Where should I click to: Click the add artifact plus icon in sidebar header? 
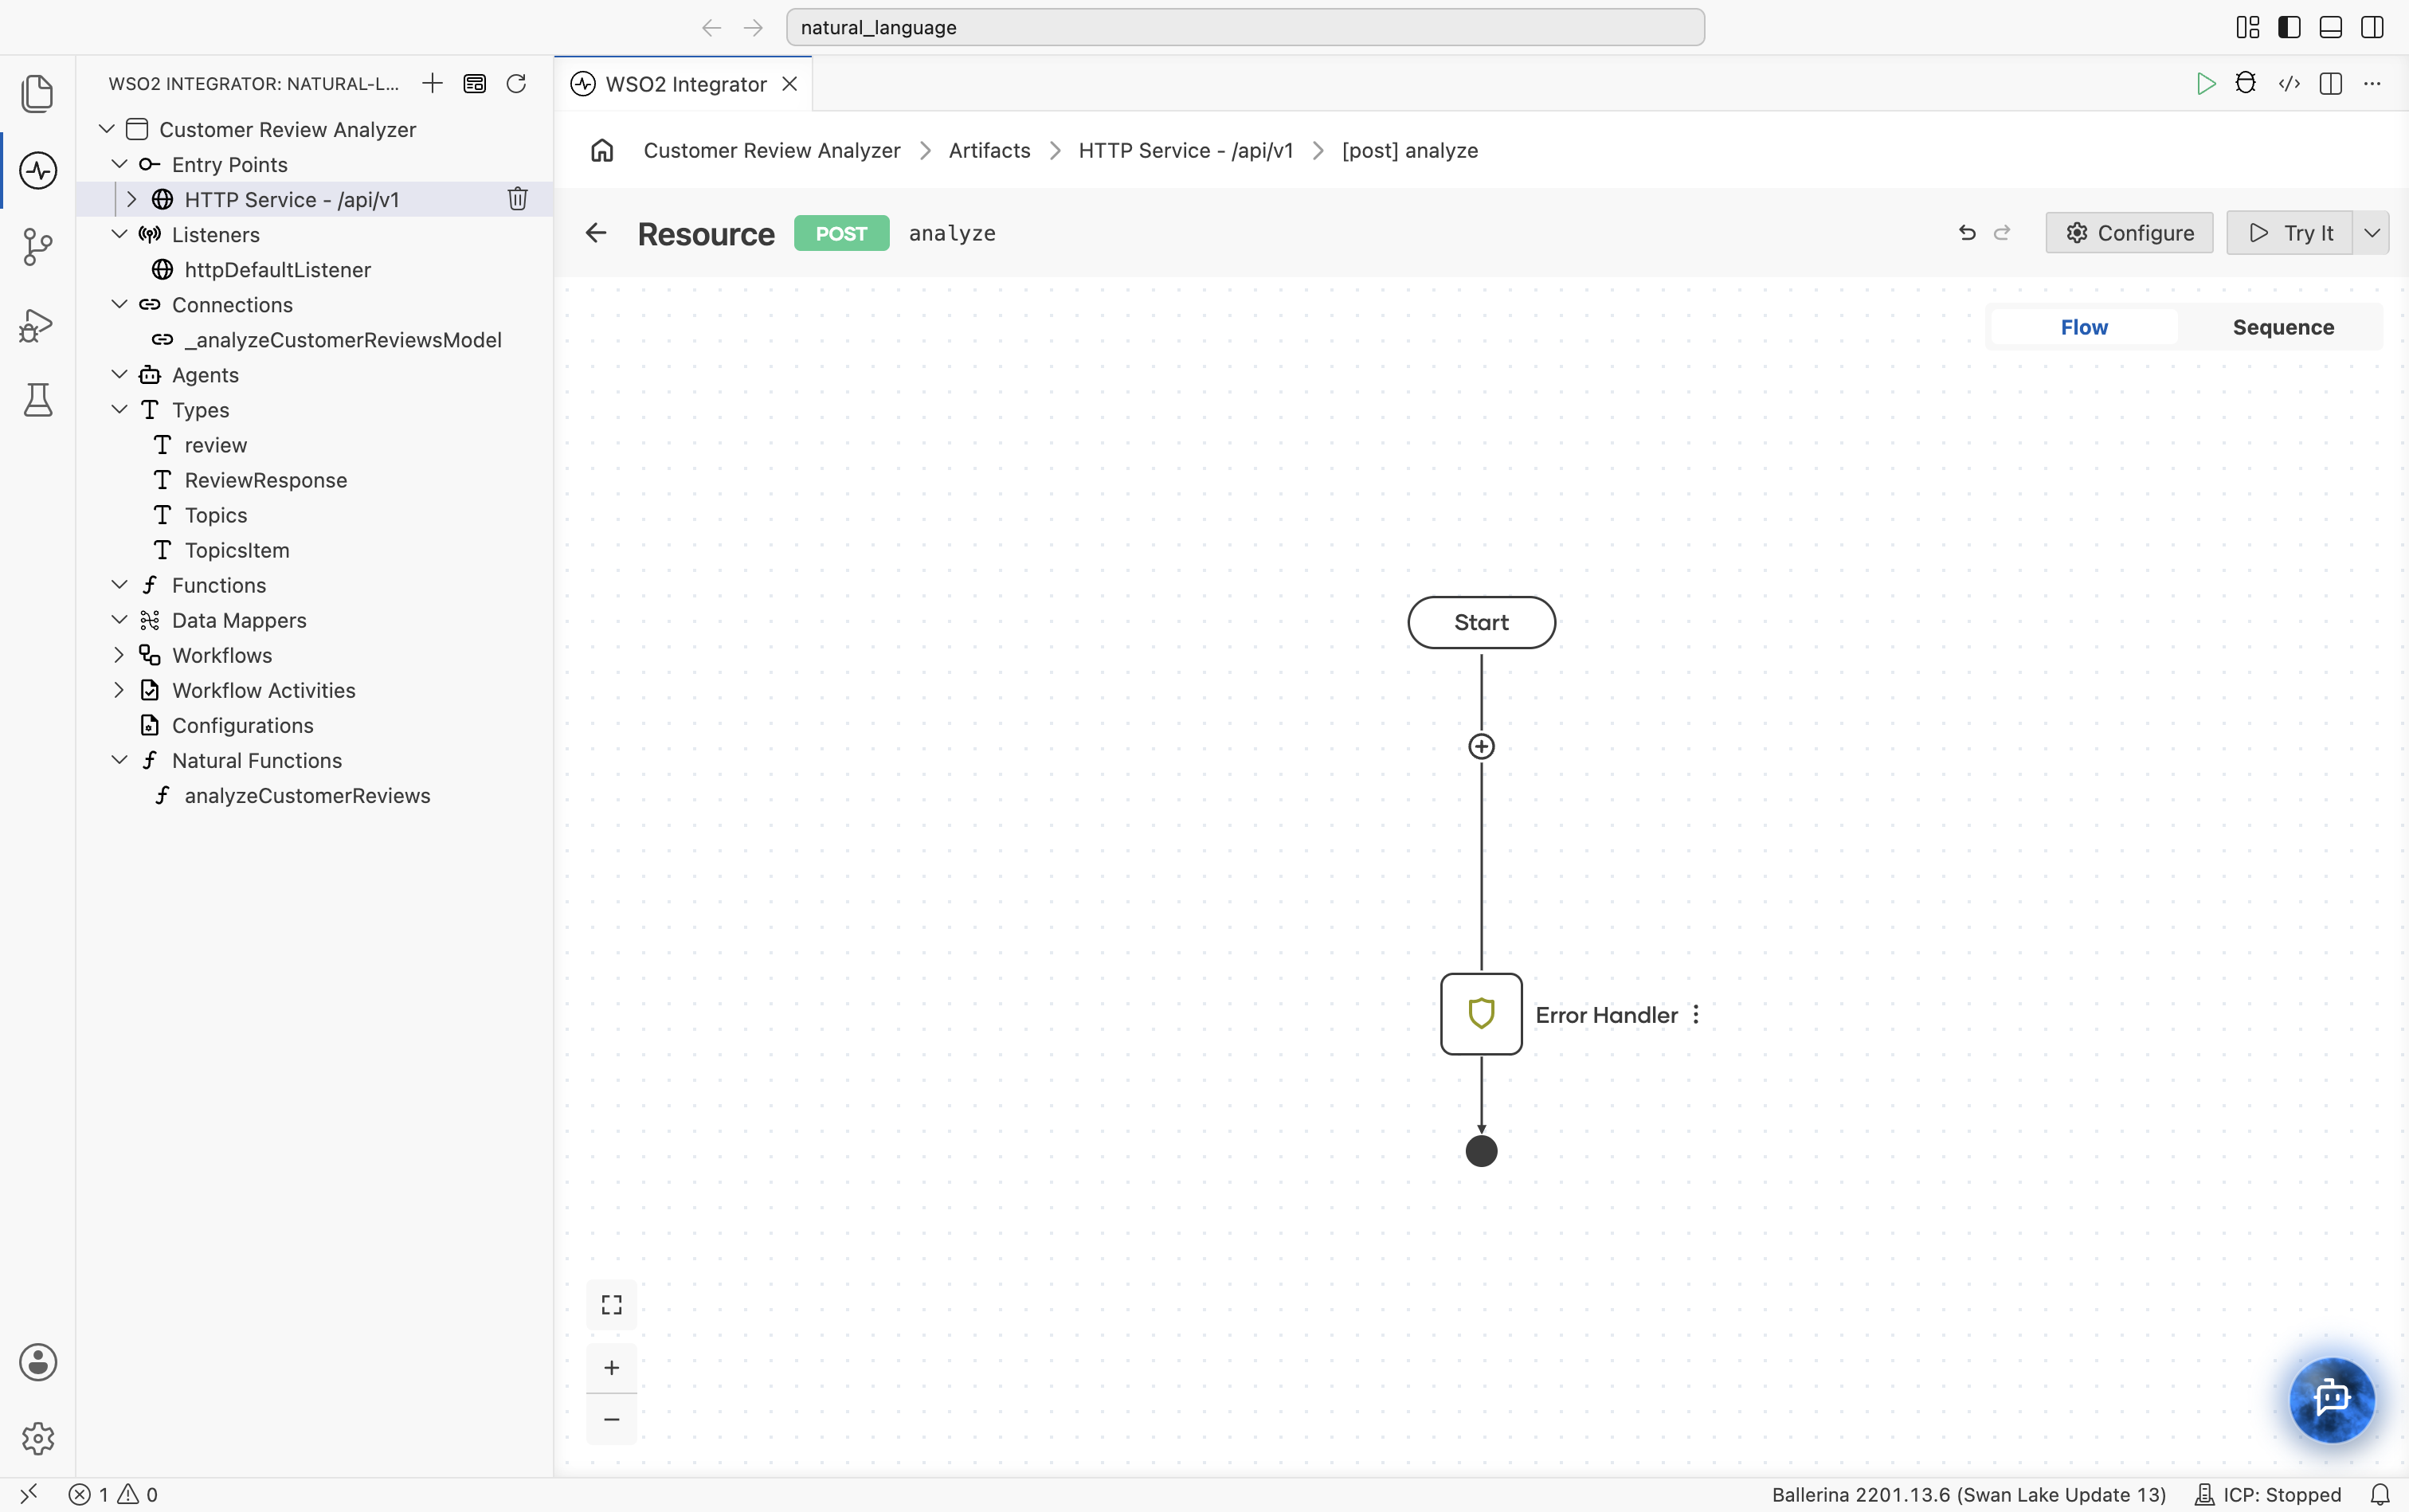coord(432,83)
